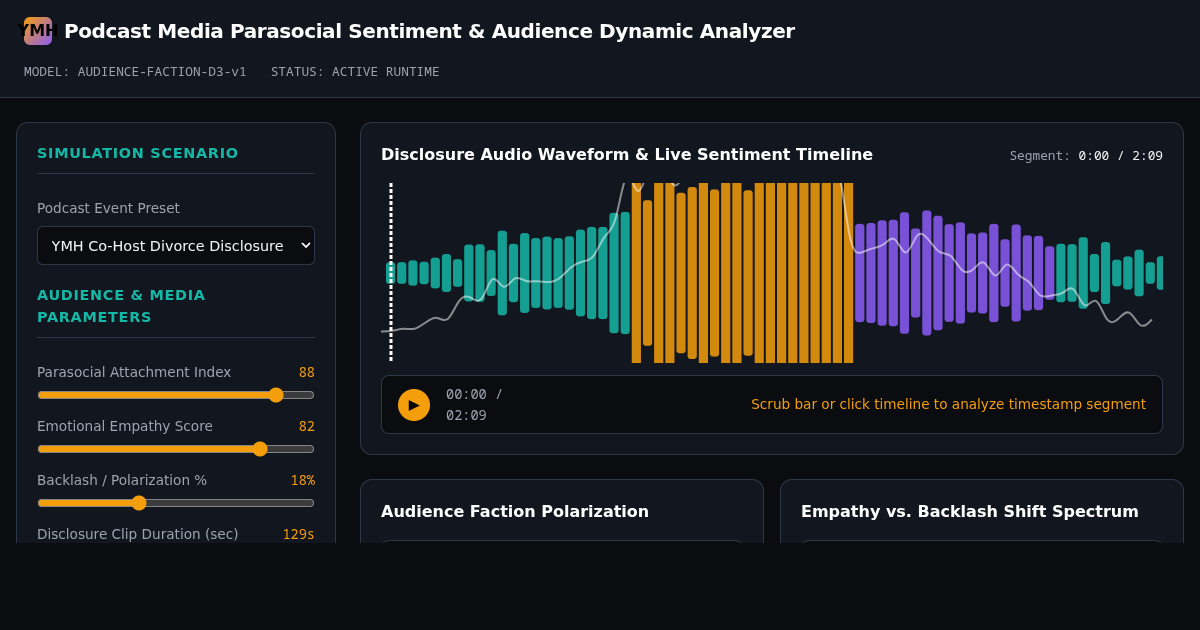Click the clip duration value '129s'
Screen dimensions: 1200x630
click(x=298, y=534)
